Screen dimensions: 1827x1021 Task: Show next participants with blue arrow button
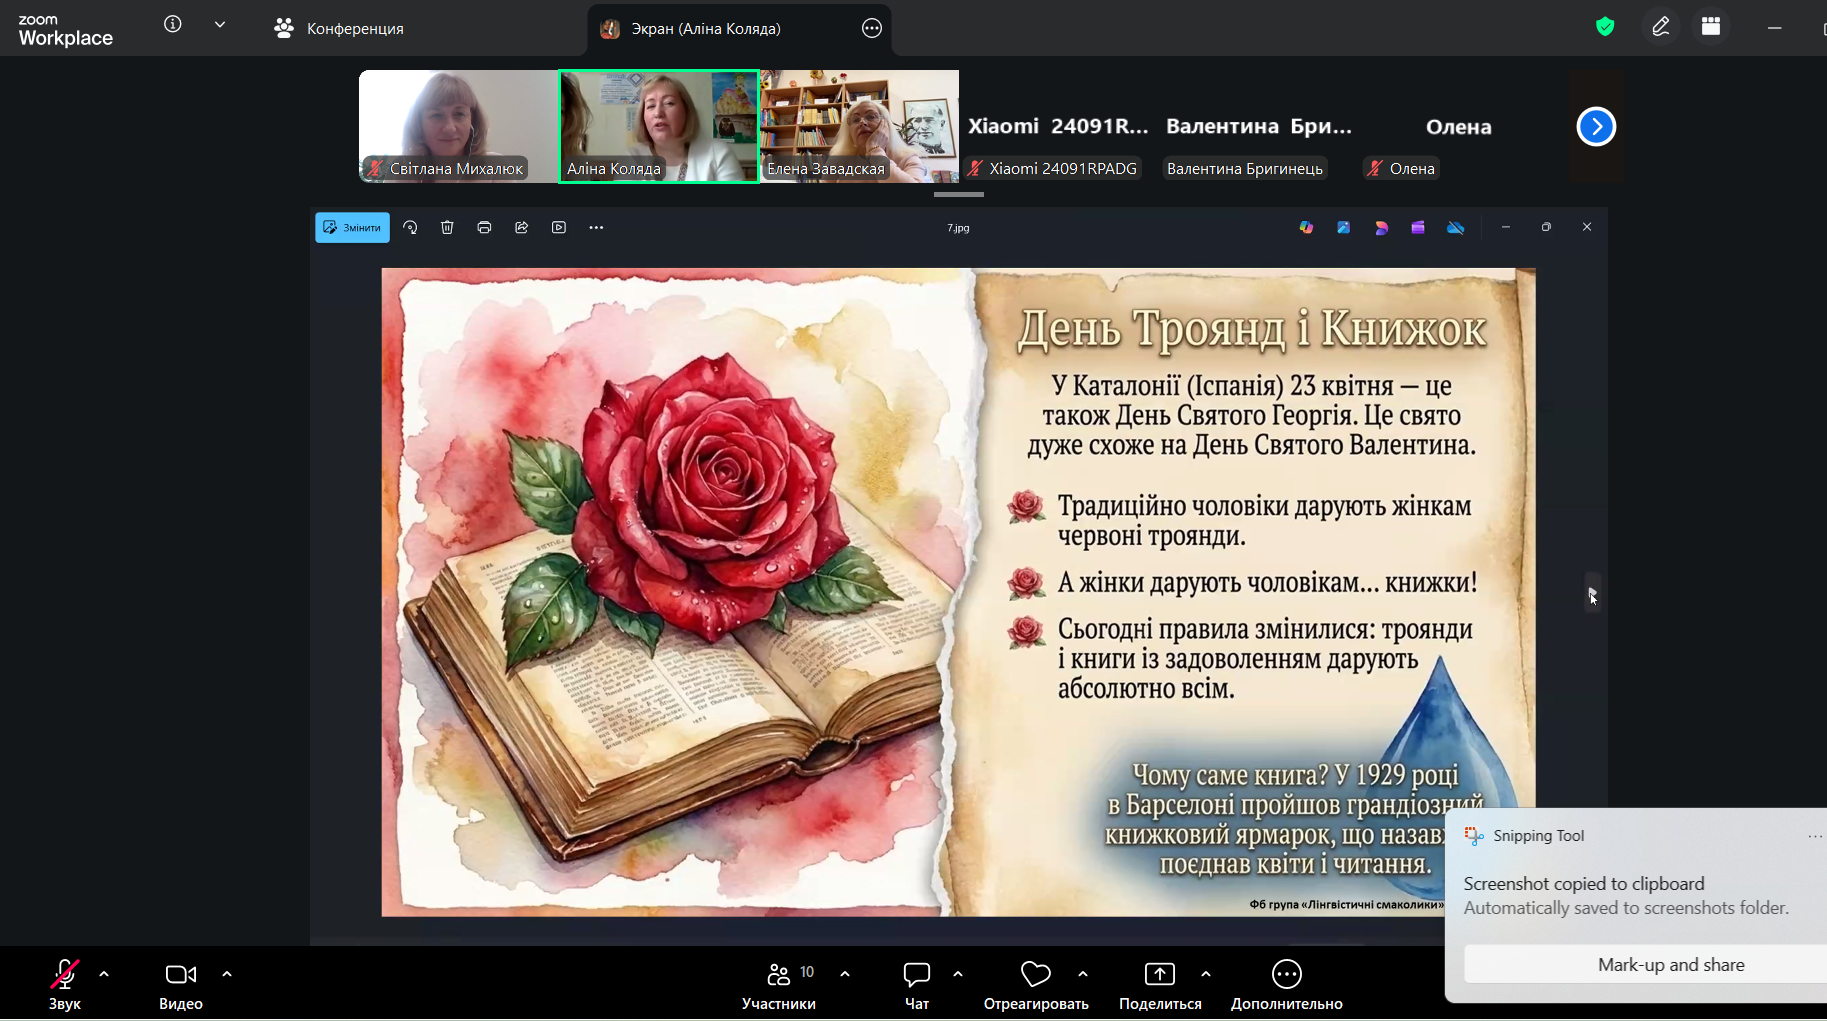[x=1596, y=126]
